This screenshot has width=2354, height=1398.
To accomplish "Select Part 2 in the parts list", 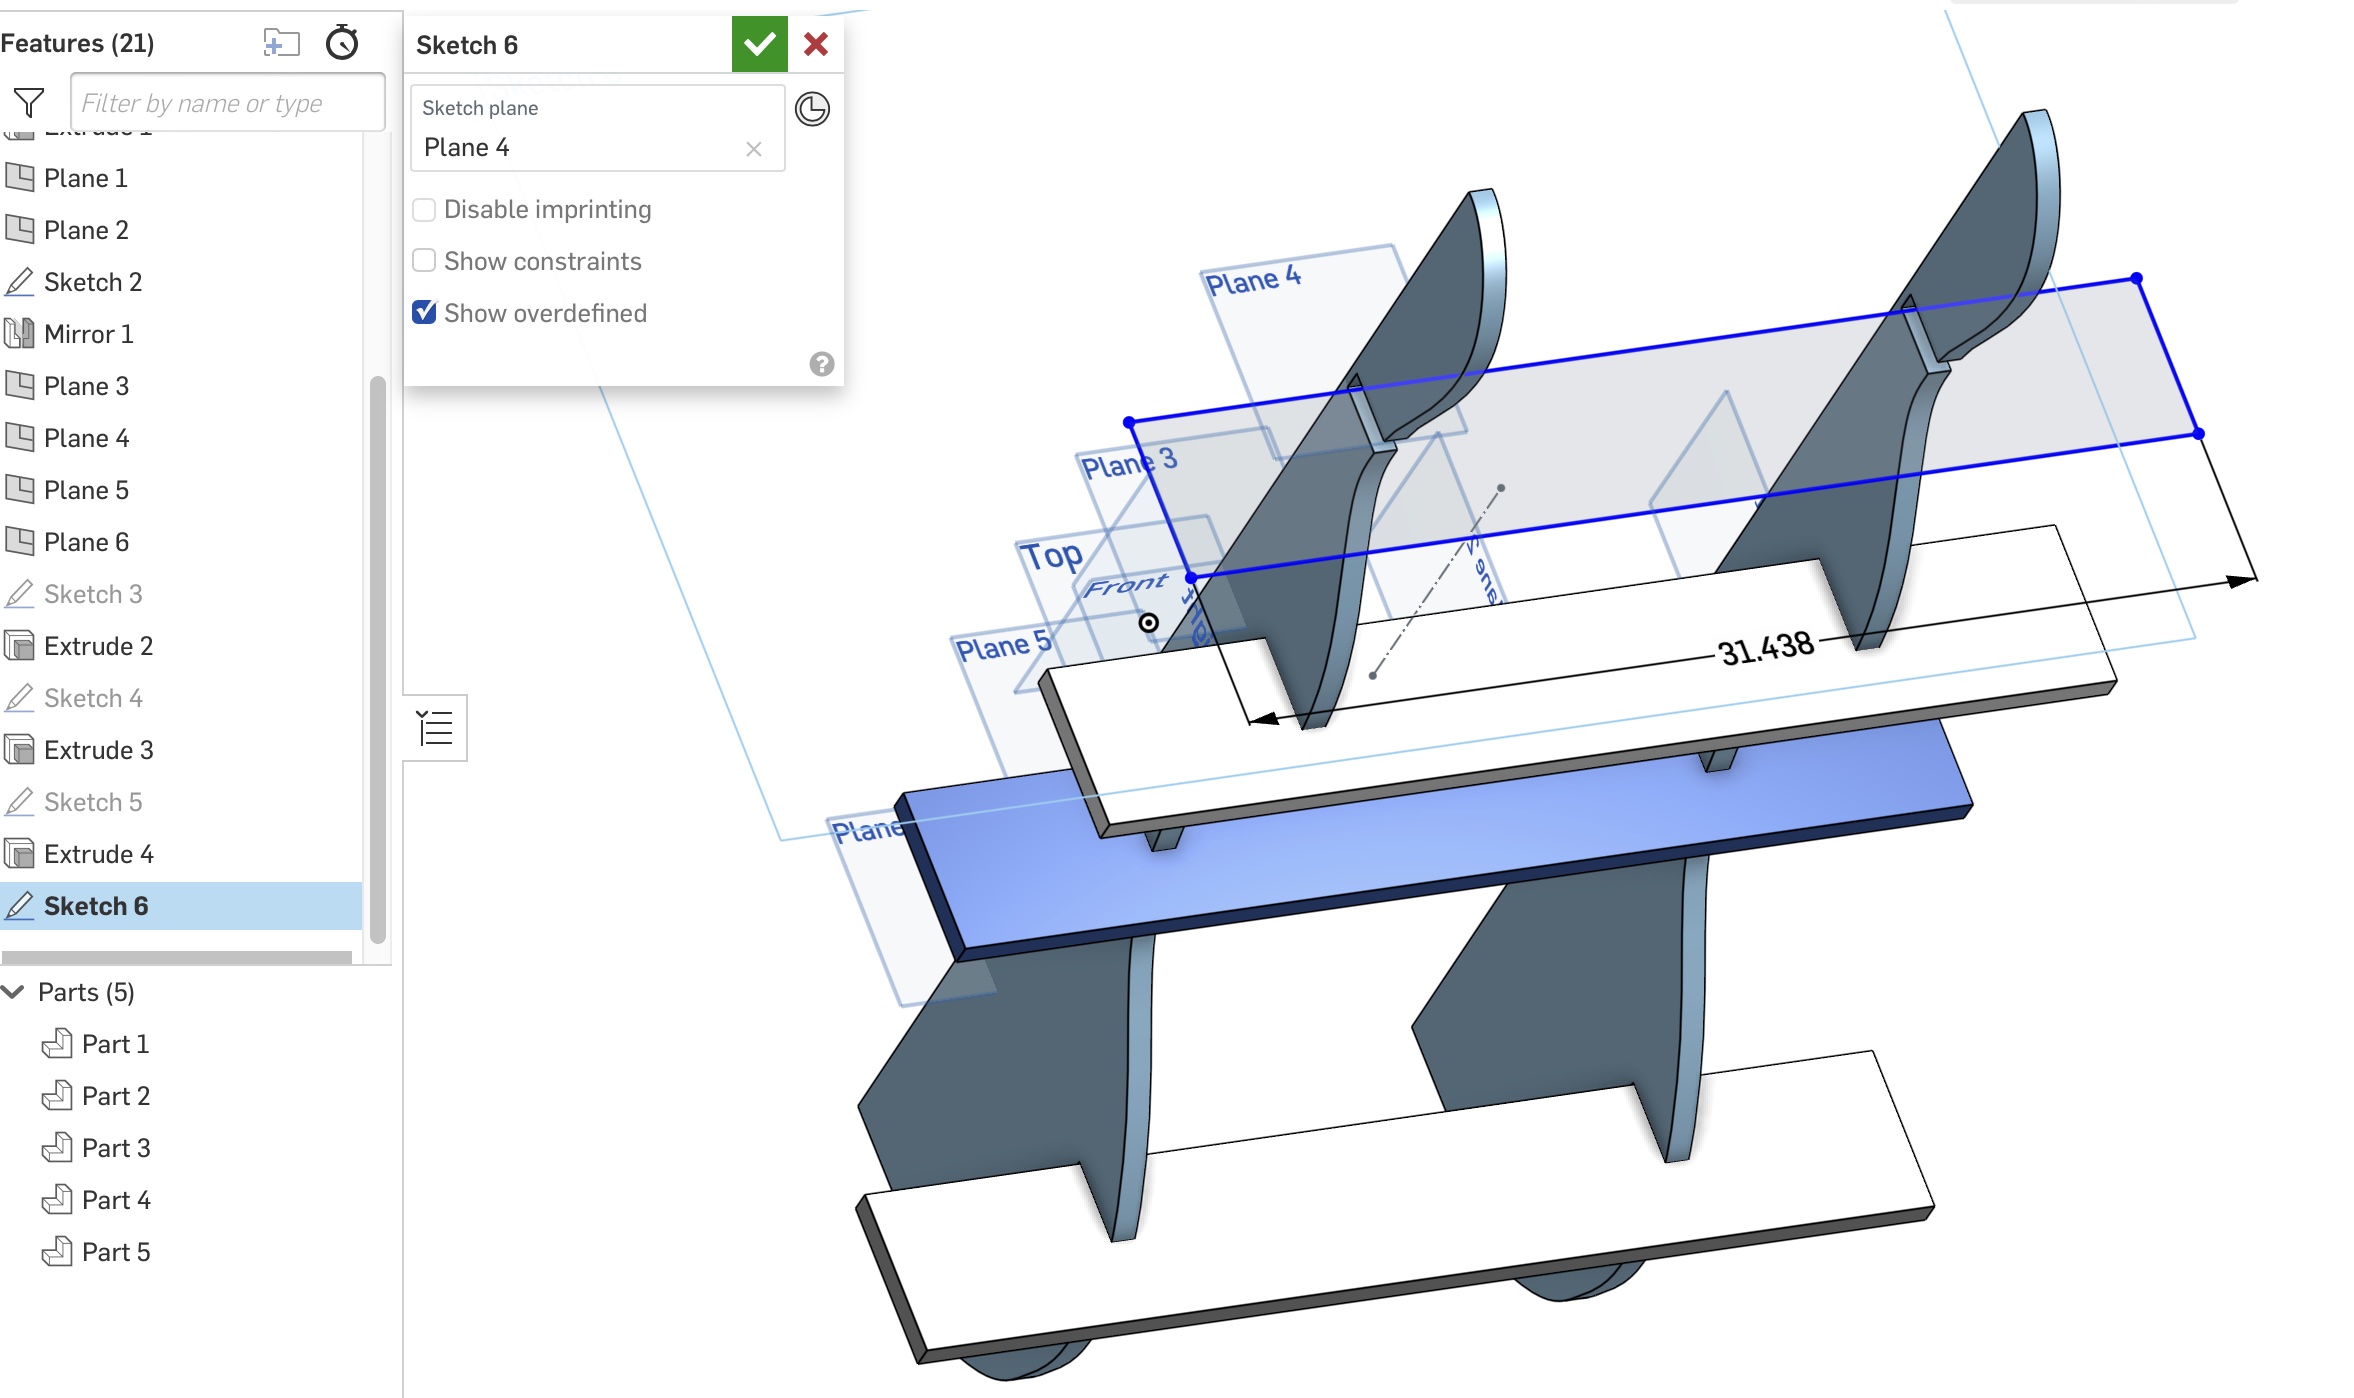I will tap(115, 1096).
